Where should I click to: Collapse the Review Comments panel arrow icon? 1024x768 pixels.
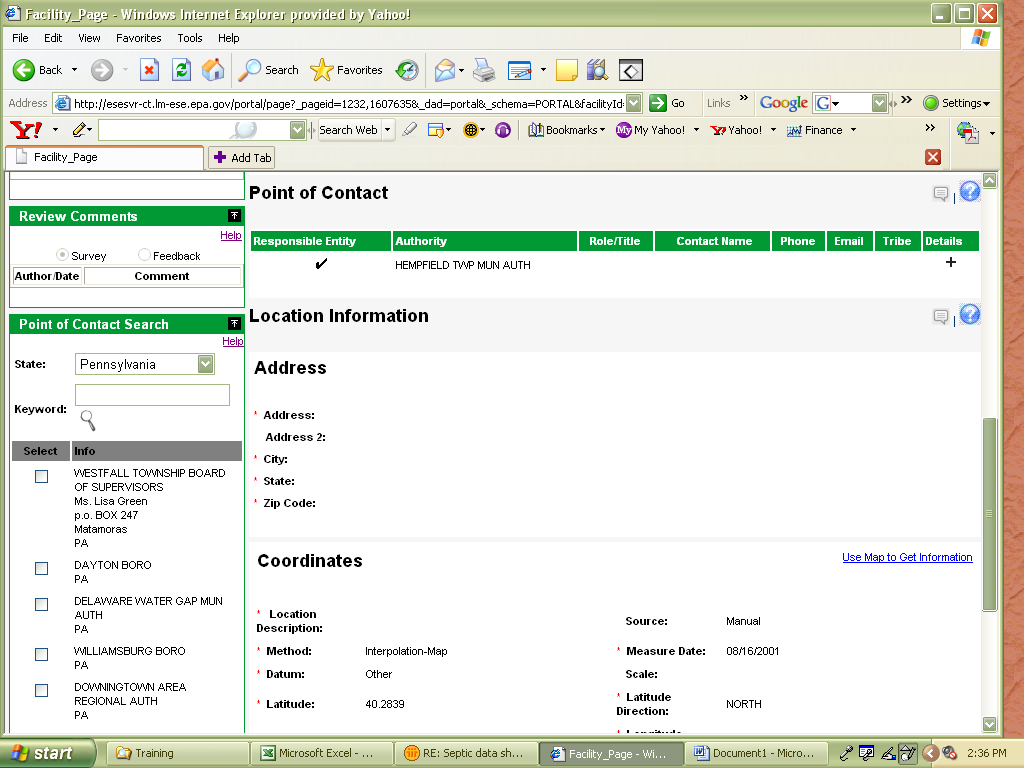pyautogui.click(x=234, y=216)
